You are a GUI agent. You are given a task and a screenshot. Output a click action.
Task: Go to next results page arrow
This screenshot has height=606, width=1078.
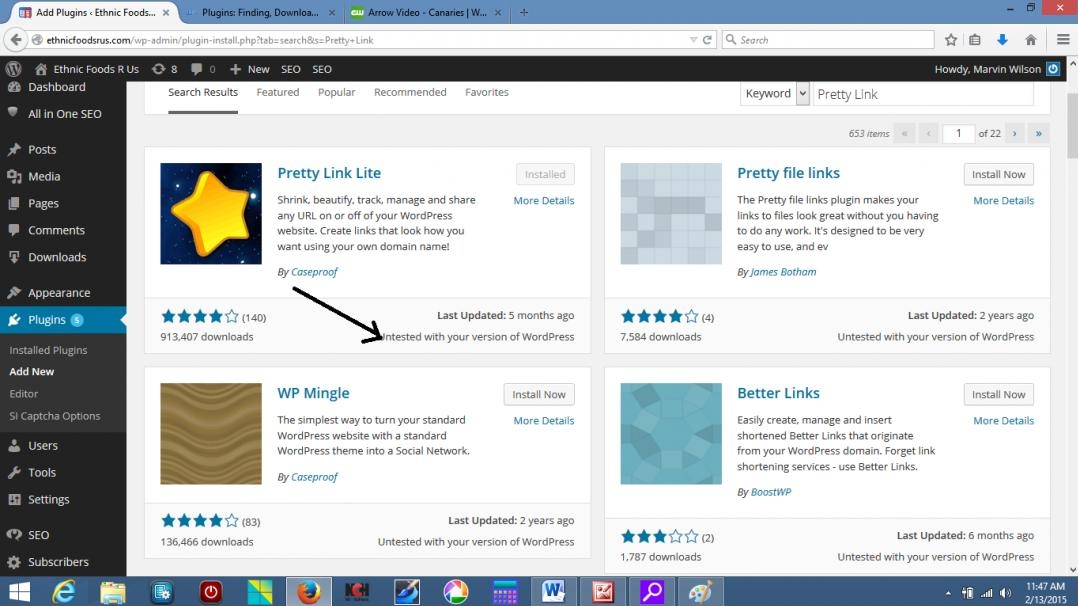[x=1014, y=133]
